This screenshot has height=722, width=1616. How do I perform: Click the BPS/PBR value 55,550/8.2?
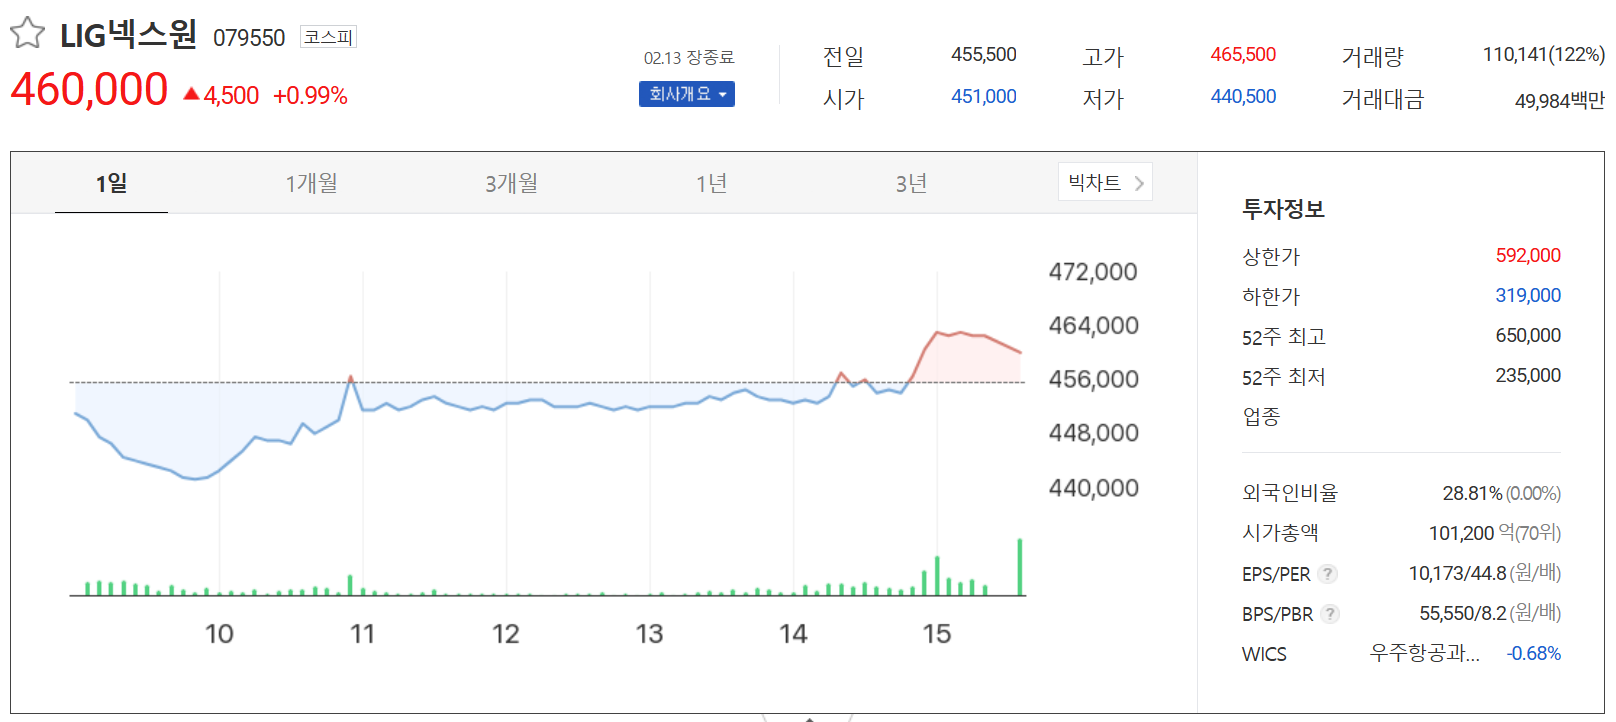(x=1463, y=614)
